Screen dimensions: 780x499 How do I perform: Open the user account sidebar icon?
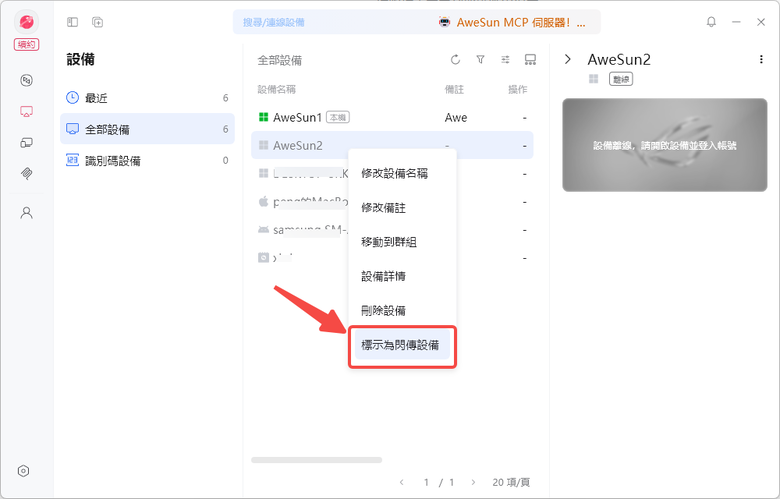tap(26, 213)
